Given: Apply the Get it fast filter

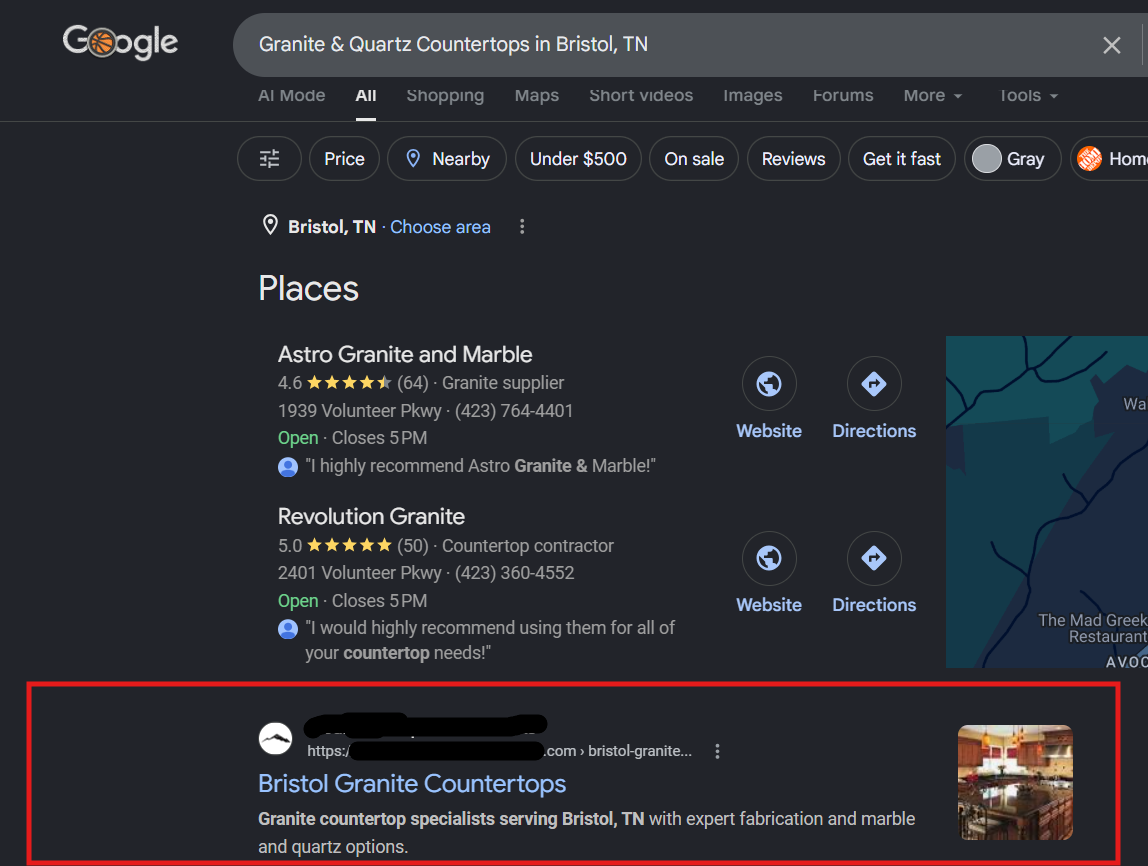Looking at the screenshot, I should click(902, 159).
